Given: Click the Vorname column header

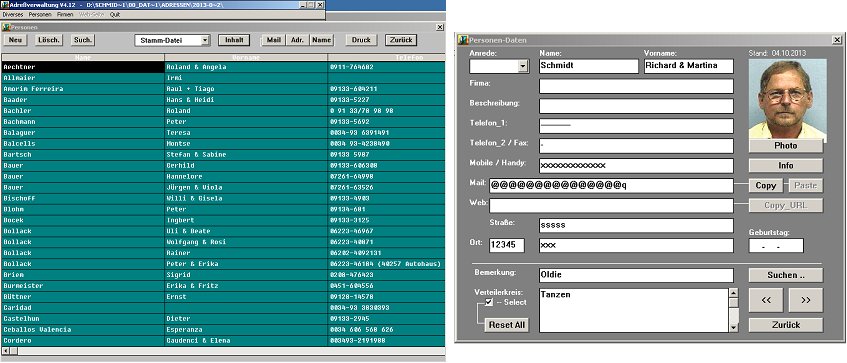Looking at the screenshot, I should [246, 57].
